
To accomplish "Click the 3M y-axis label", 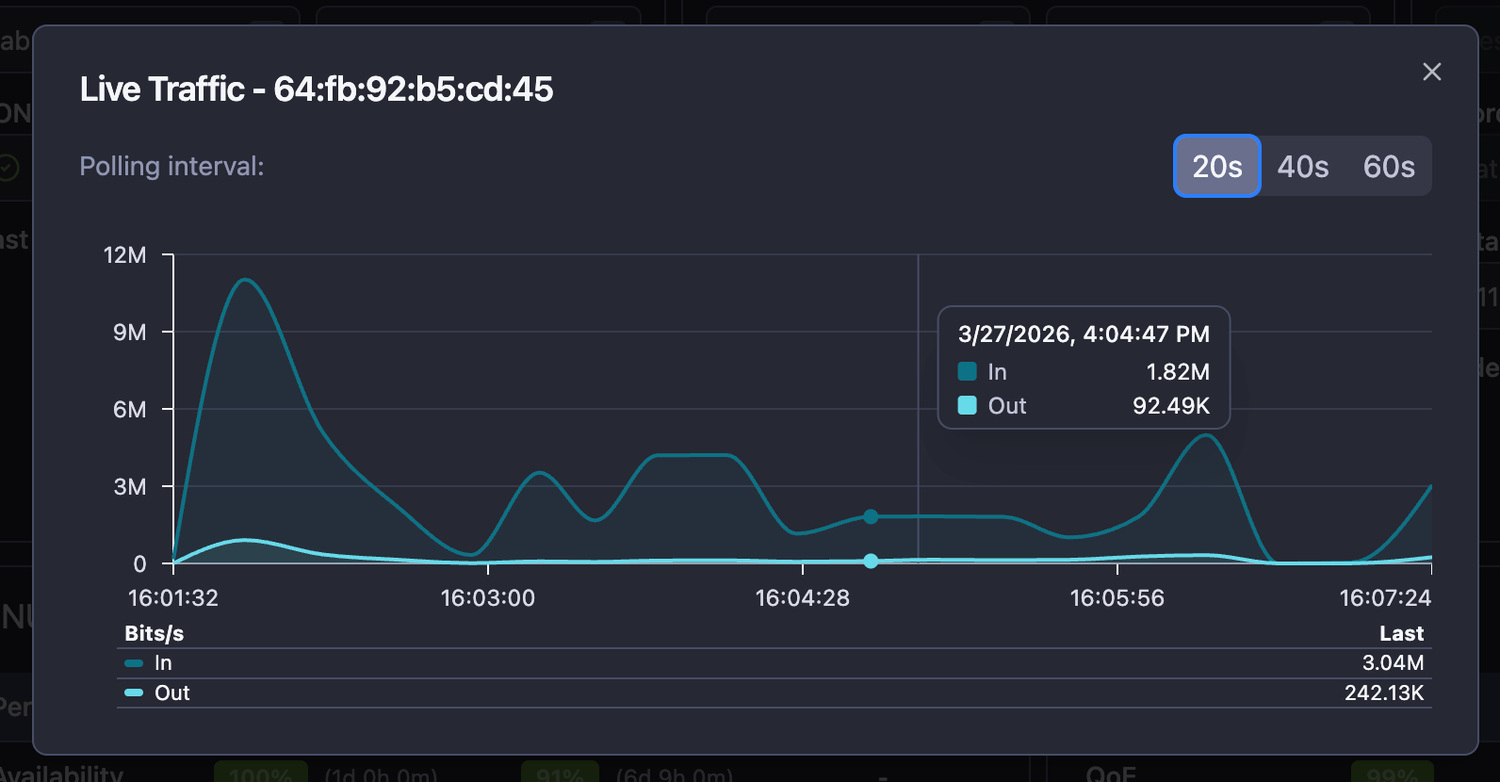I will click(130, 487).
